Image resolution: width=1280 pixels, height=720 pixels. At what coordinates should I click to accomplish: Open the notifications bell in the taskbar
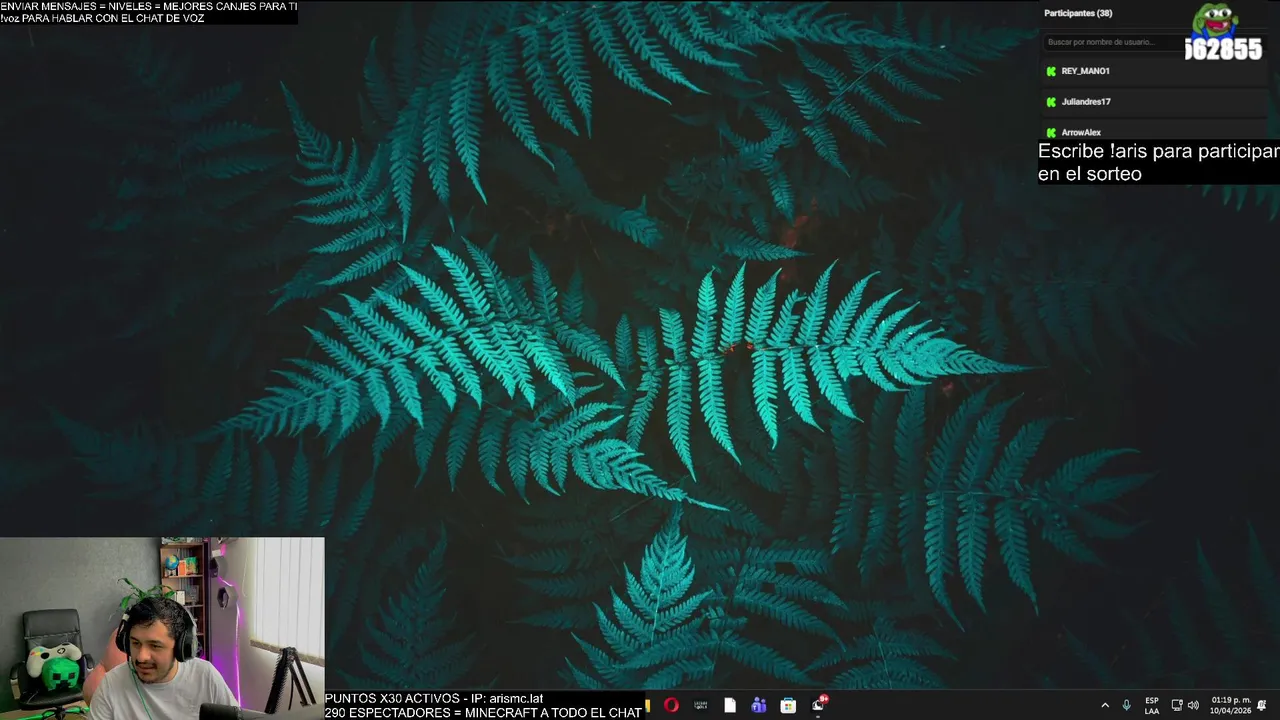[1262, 705]
